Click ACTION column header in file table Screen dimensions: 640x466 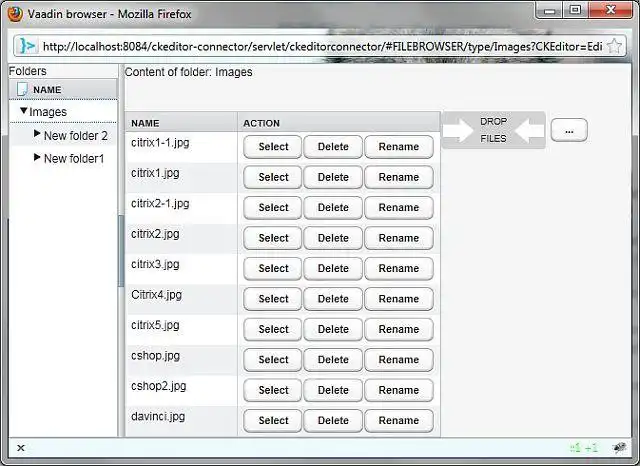click(262, 123)
